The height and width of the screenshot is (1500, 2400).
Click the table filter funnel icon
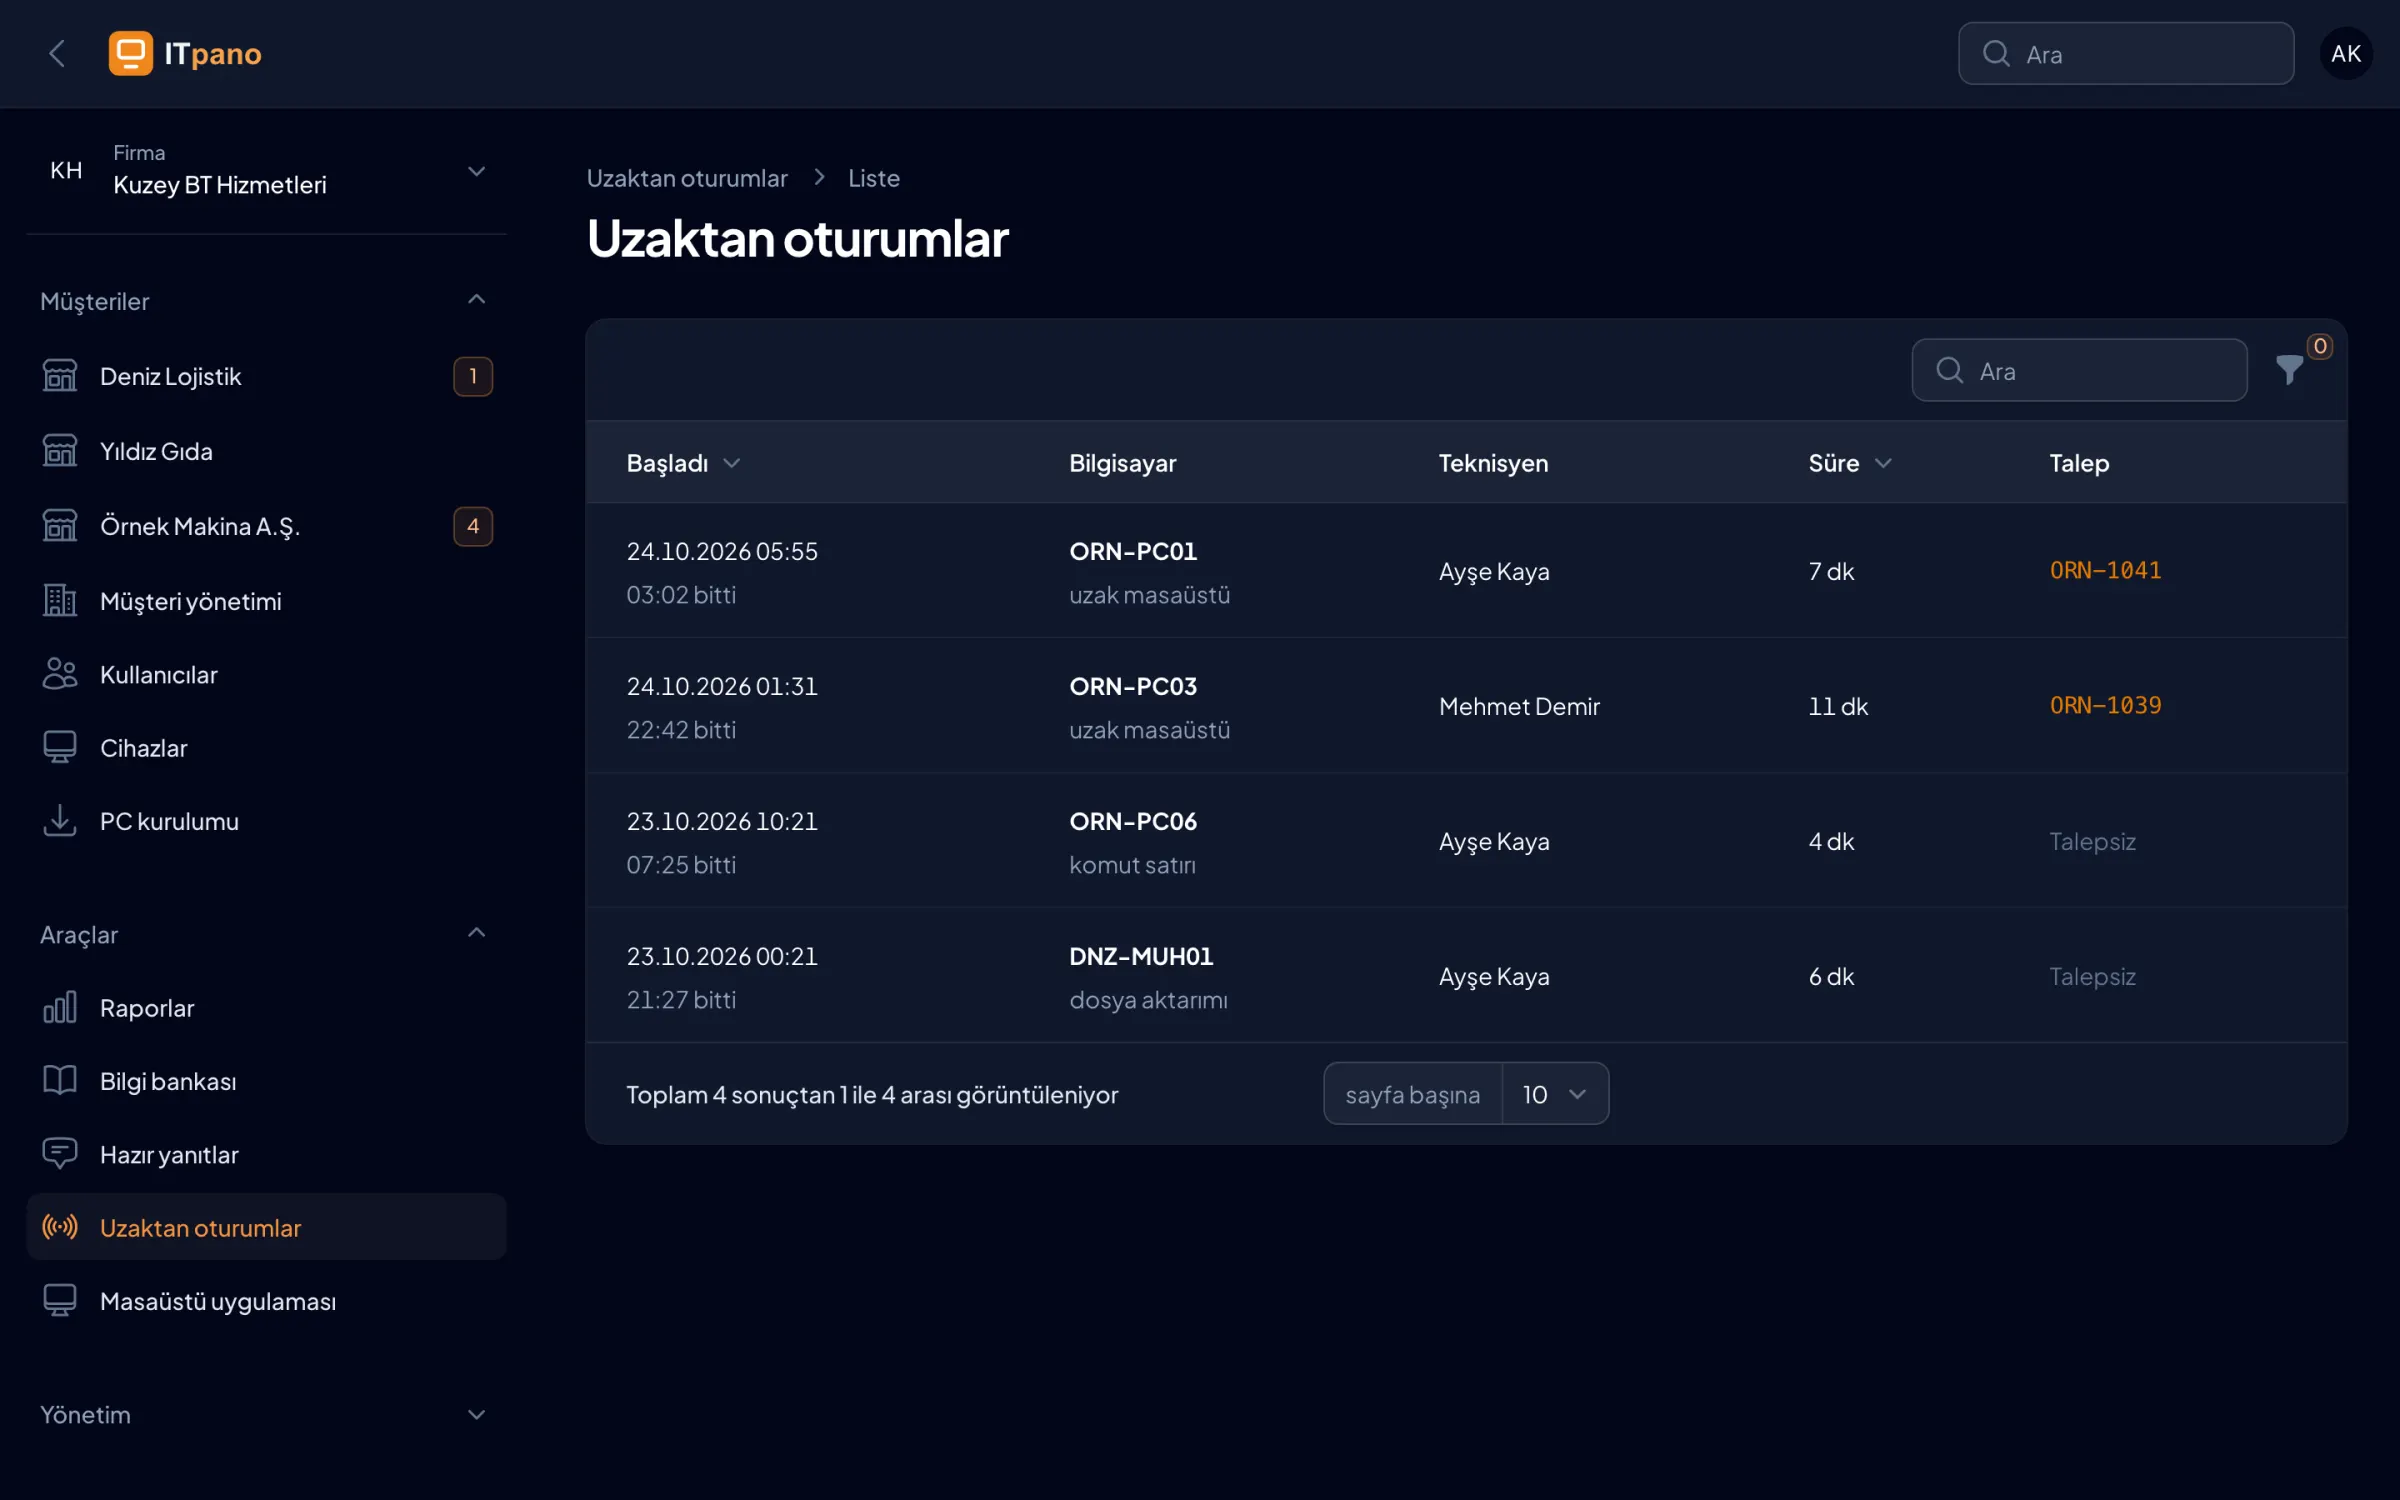[2289, 370]
